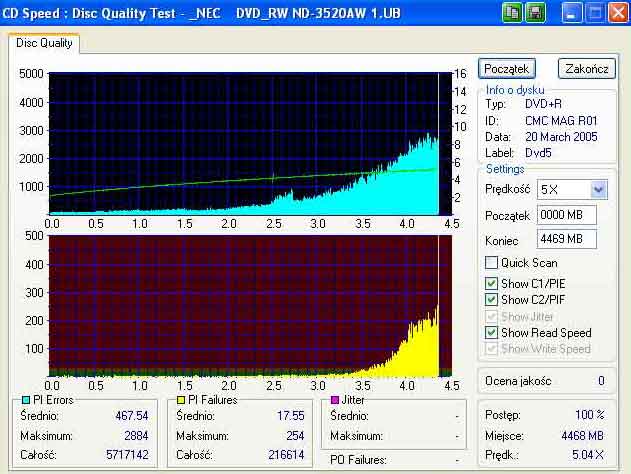Click the save screenshot floppy icon
Image resolution: width=631 pixels, height=474 pixels.
[x=535, y=12]
